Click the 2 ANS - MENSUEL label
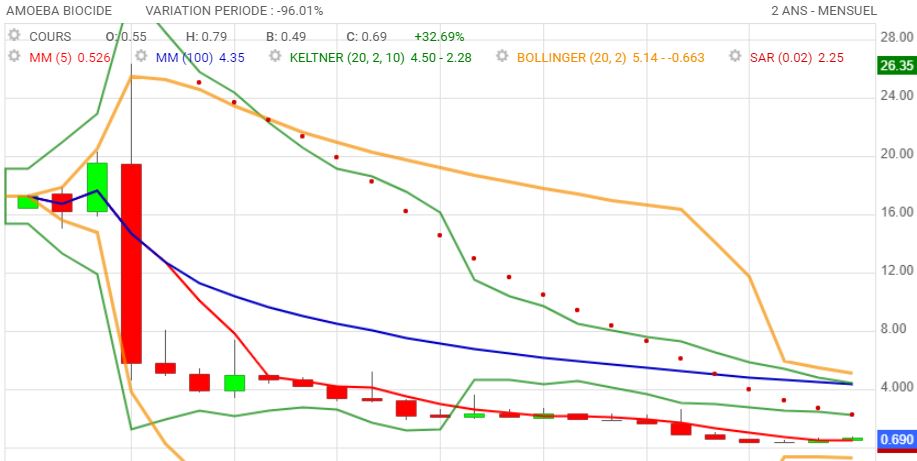Image resolution: width=917 pixels, height=461 pixels. [824, 11]
